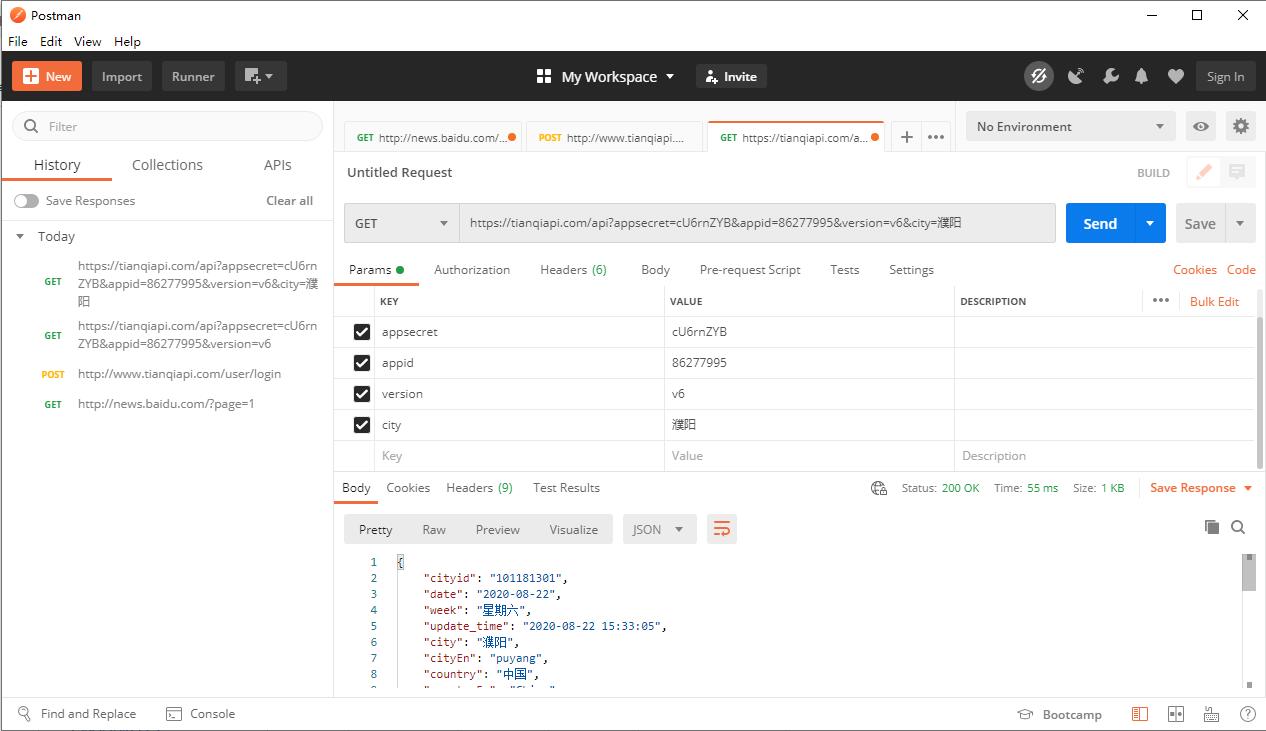The height and width of the screenshot is (731, 1266).
Task: Click the blue Send button
Action: (1100, 223)
